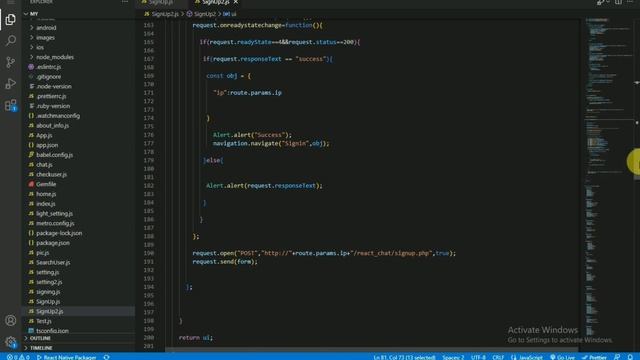Image resolution: width=640 pixels, height=360 pixels.
Task: Open SearchUser.js in the explorer
Action: tap(53, 263)
